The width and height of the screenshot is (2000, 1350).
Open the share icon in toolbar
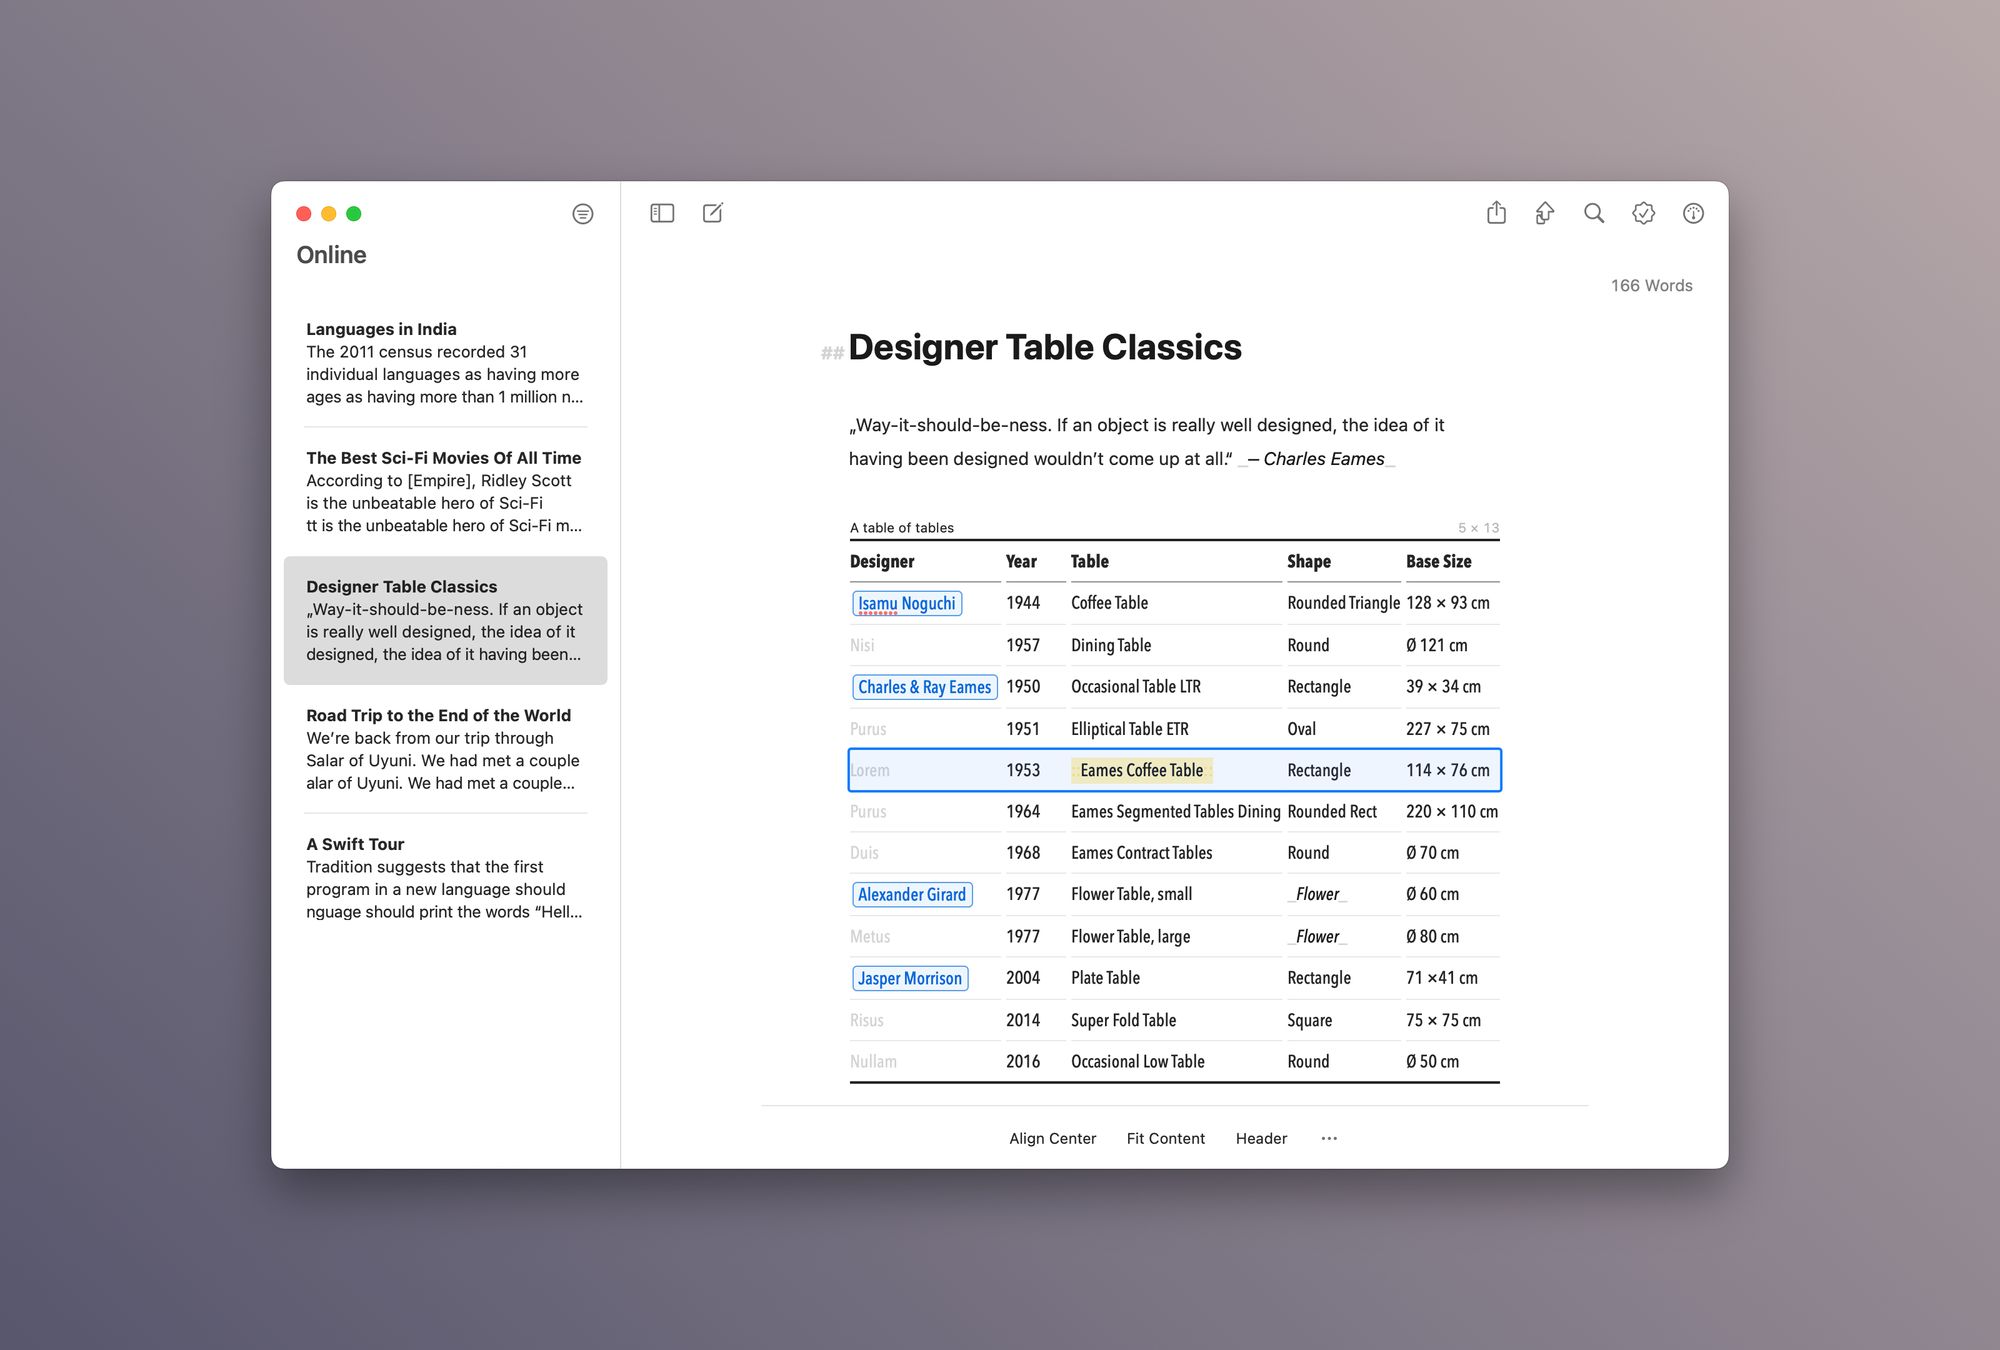pyautogui.click(x=1496, y=212)
